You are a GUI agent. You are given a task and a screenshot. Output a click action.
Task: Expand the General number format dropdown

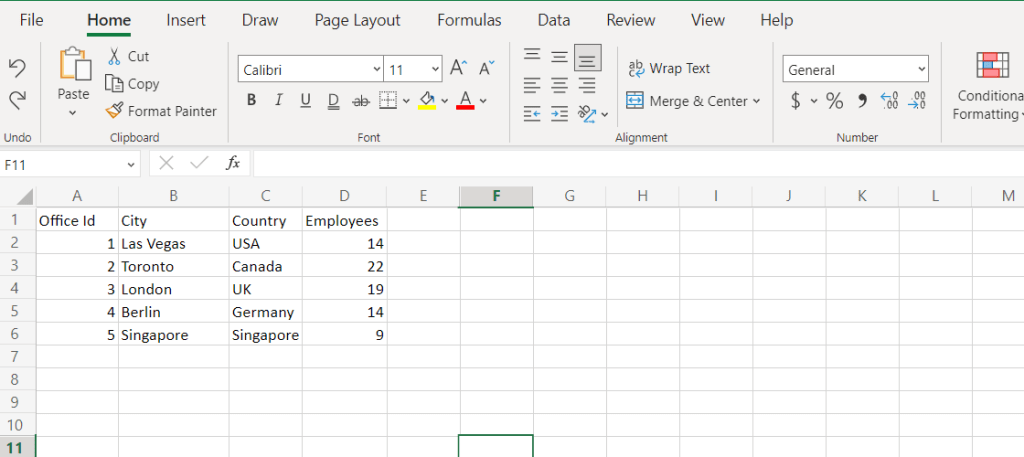pyautogui.click(x=921, y=70)
